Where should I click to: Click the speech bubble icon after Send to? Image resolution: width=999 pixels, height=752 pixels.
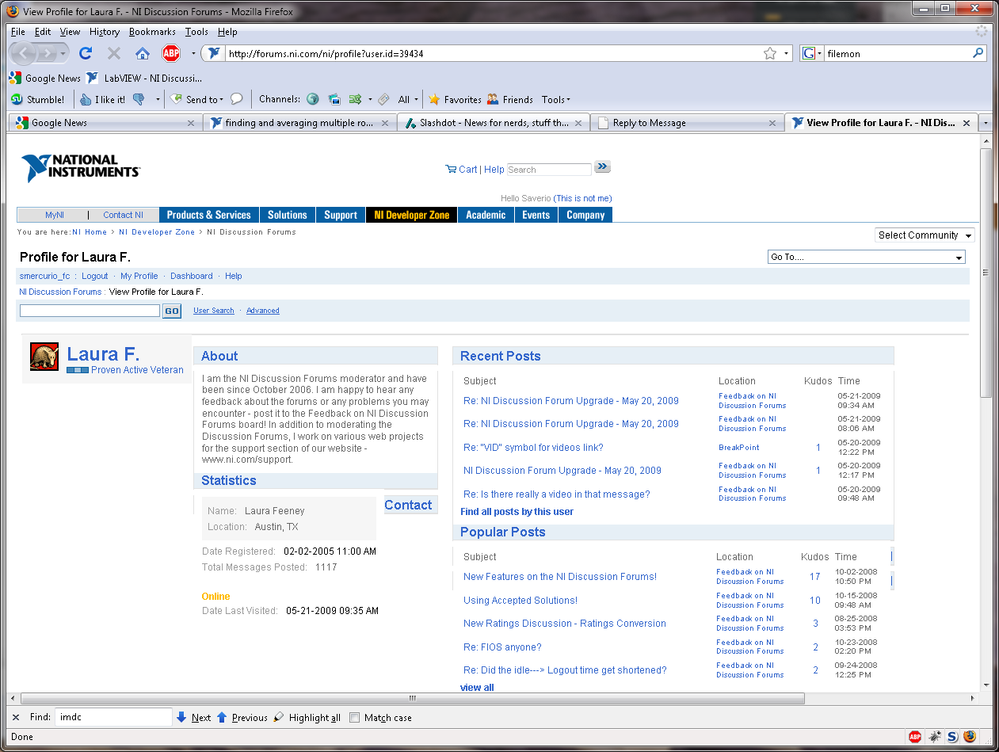236,99
